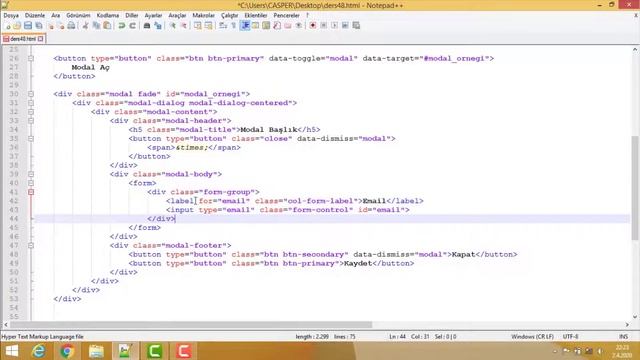Open the Makrolar menu
Screen dimensions: 640x360
pos(203,16)
